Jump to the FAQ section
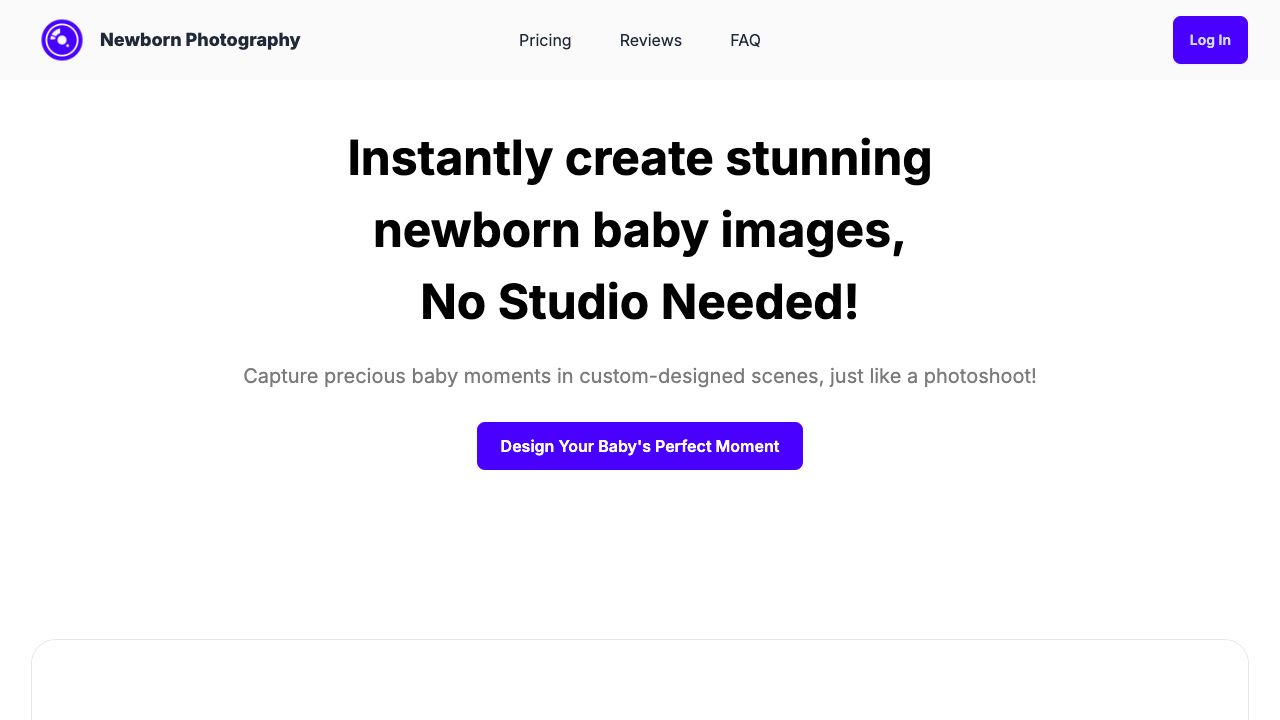 pos(745,40)
